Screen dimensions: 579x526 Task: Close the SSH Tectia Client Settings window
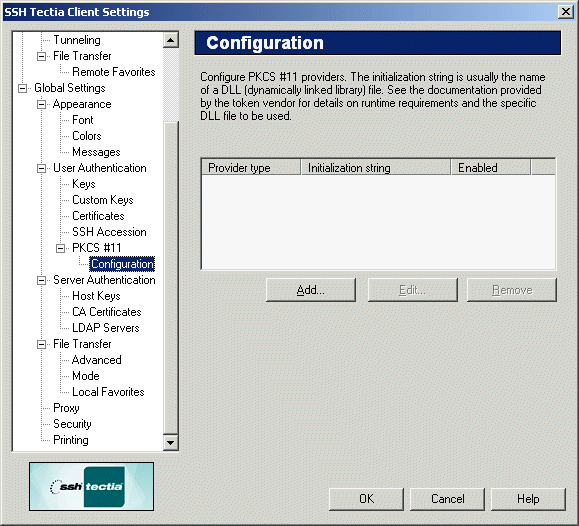tap(566, 12)
